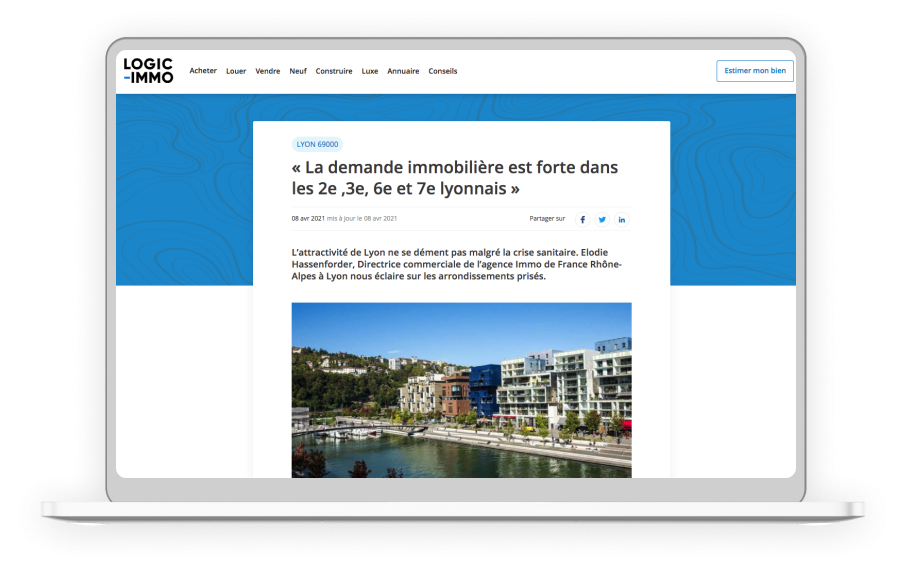Open the Construire navigation item
The width and height of the screenshot is (906, 570).
(334, 71)
